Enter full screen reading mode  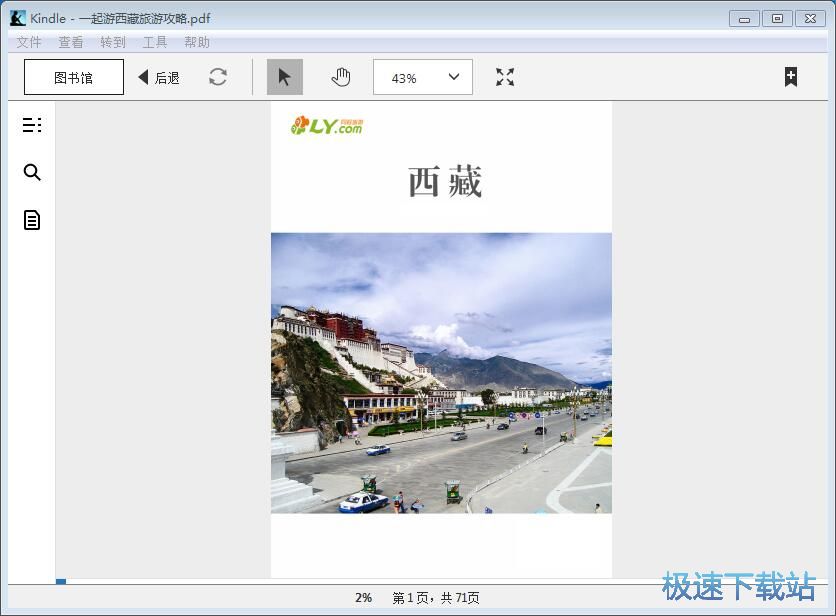pos(504,76)
